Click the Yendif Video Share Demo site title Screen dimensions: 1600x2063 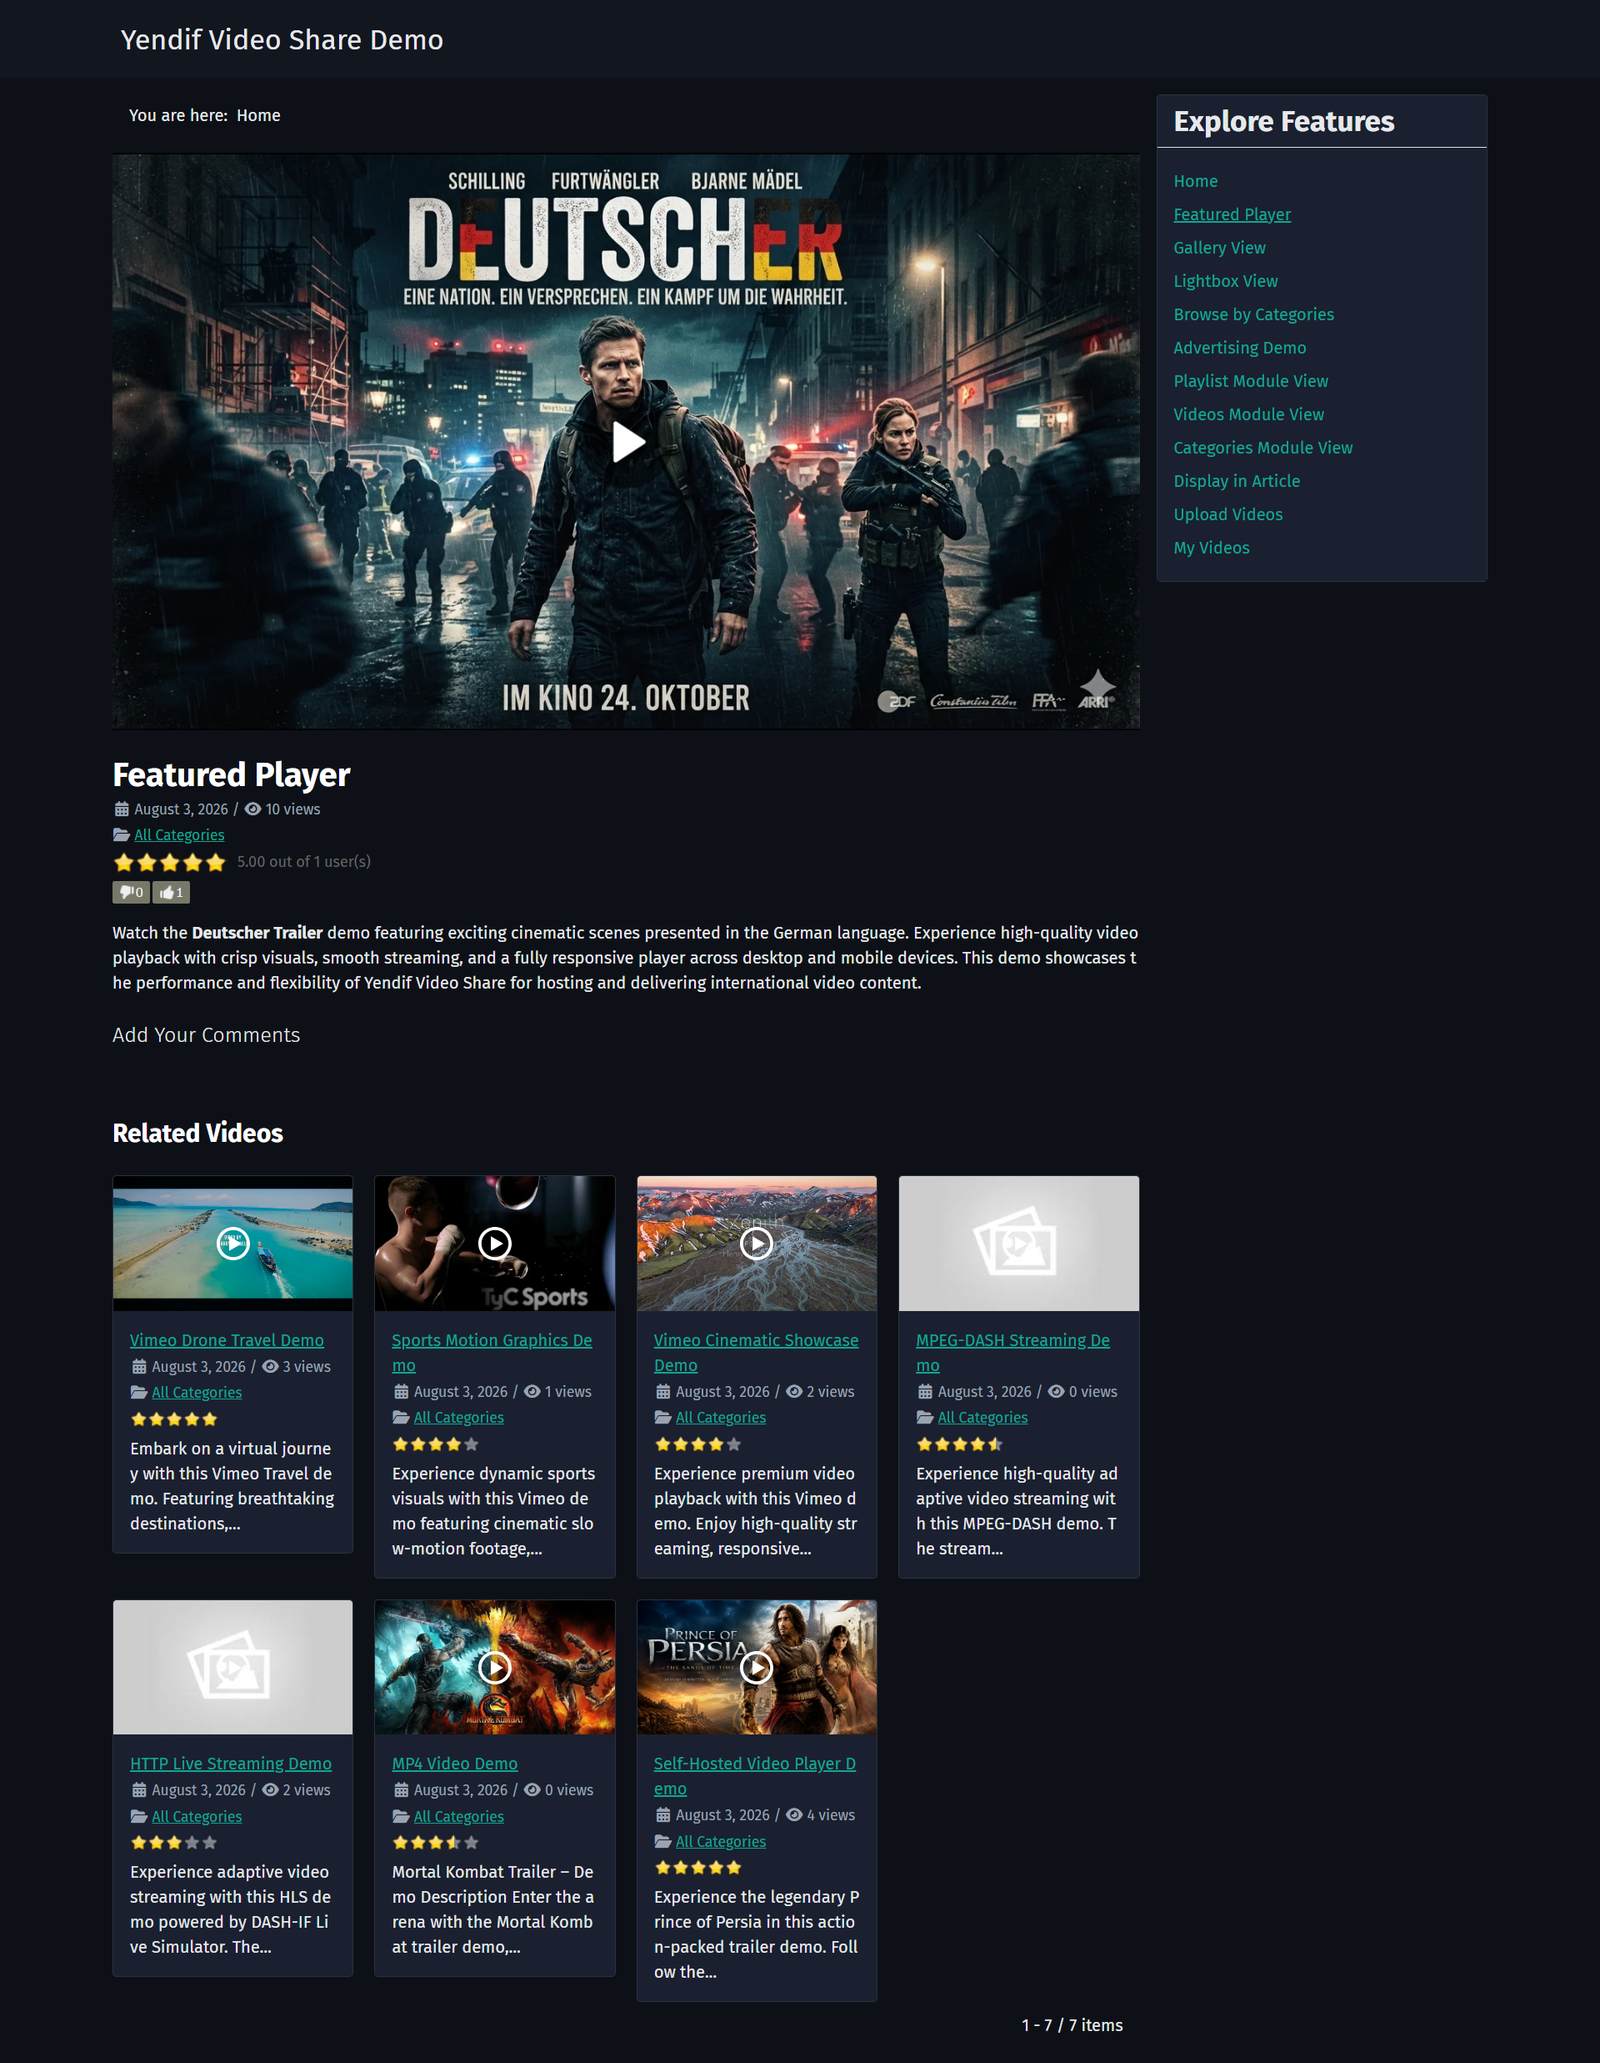282,40
